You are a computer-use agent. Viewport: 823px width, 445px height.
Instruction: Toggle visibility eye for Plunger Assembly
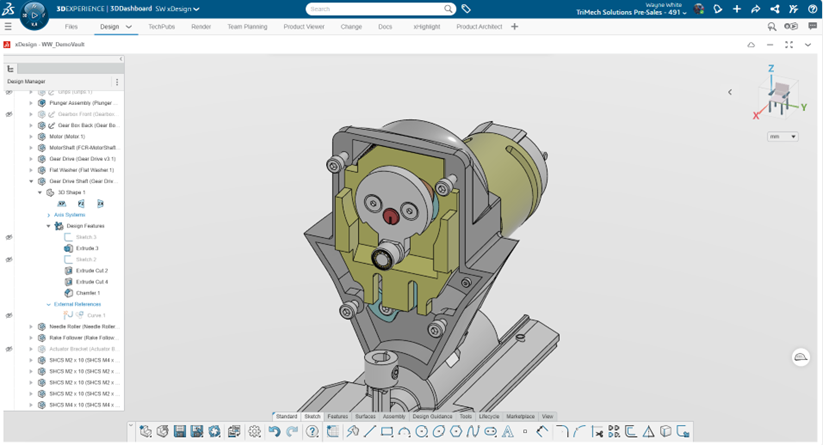click(x=9, y=103)
